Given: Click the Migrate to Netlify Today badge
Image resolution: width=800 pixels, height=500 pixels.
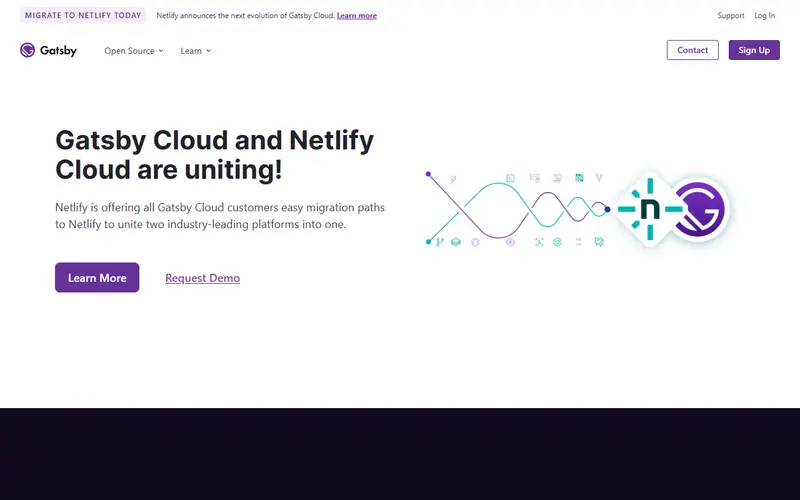Looking at the screenshot, I should click(83, 15).
